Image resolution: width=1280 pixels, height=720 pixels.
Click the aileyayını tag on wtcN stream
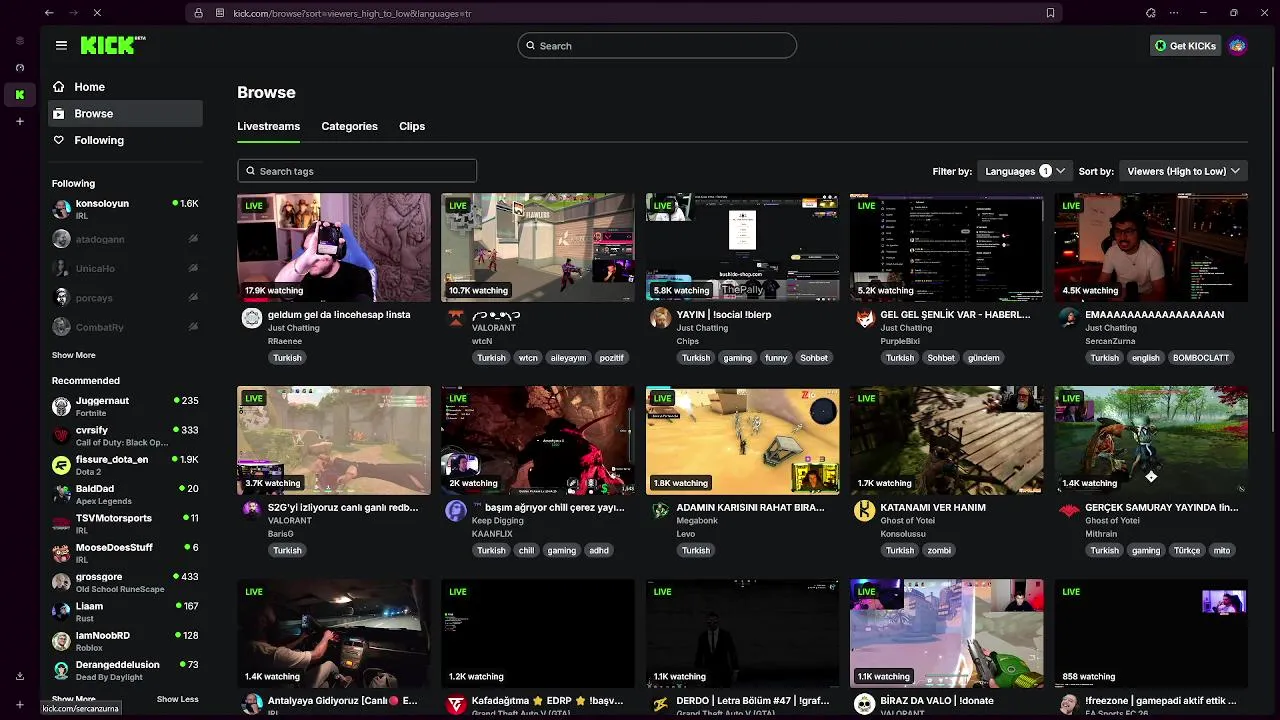568,358
